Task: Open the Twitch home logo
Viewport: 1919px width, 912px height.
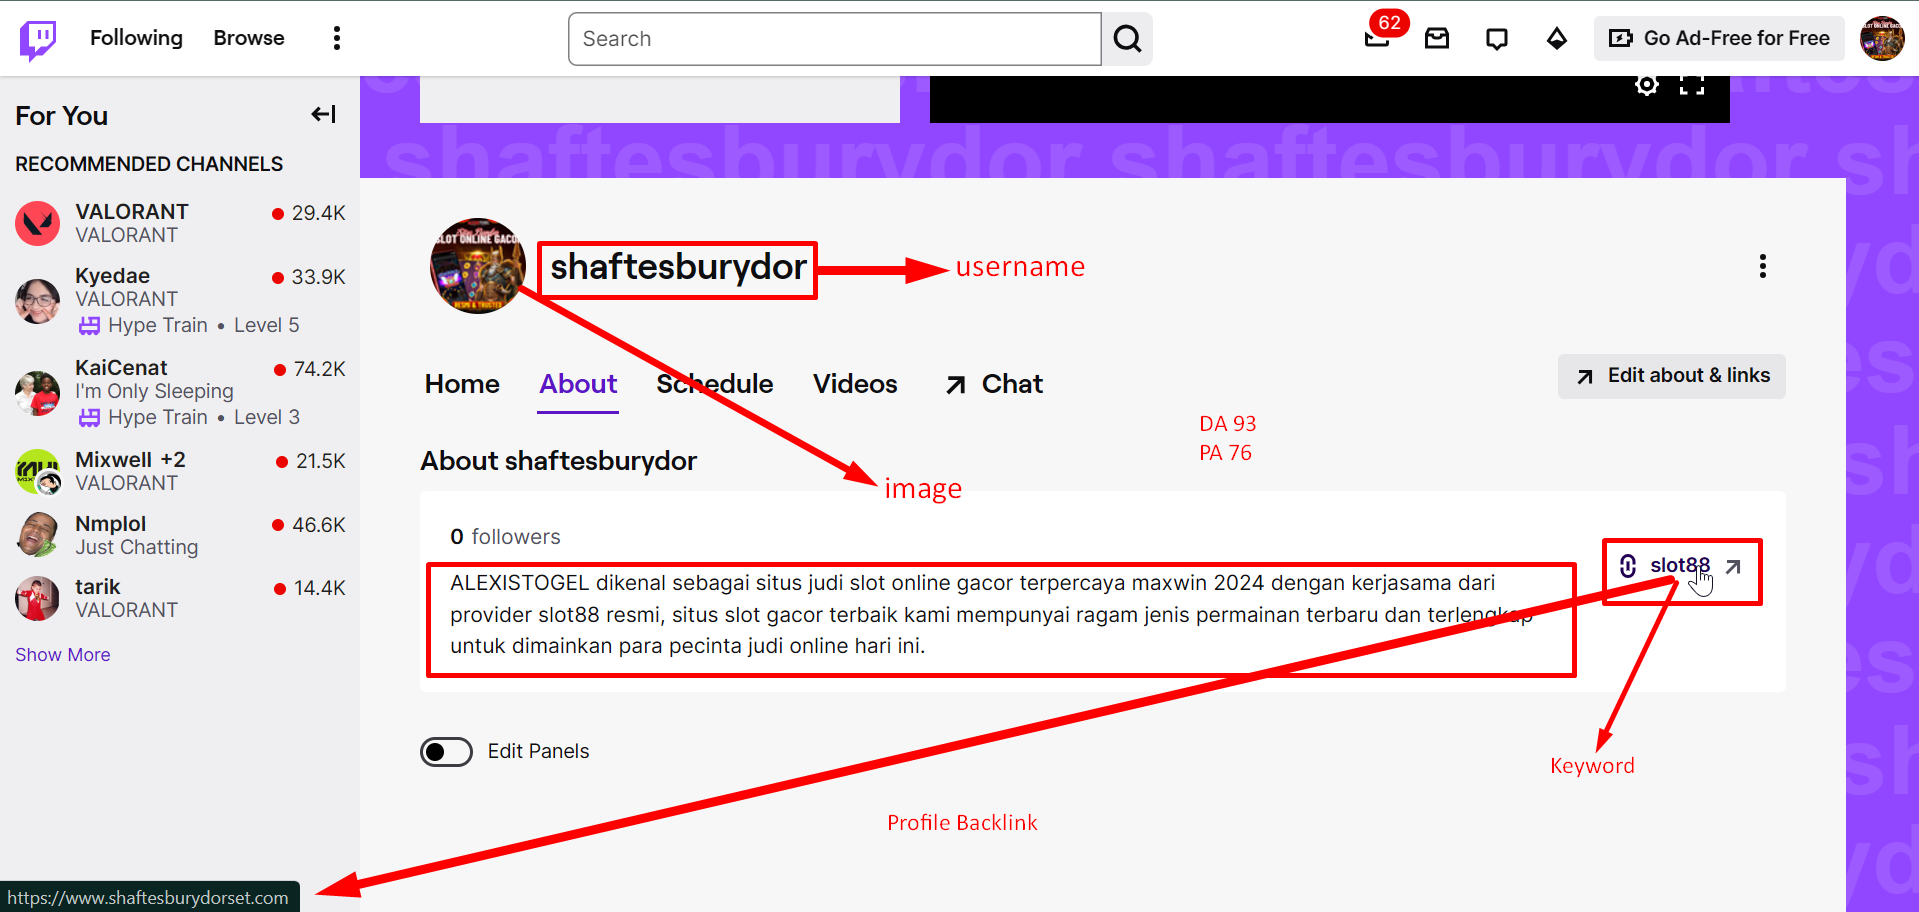Action: 38,39
